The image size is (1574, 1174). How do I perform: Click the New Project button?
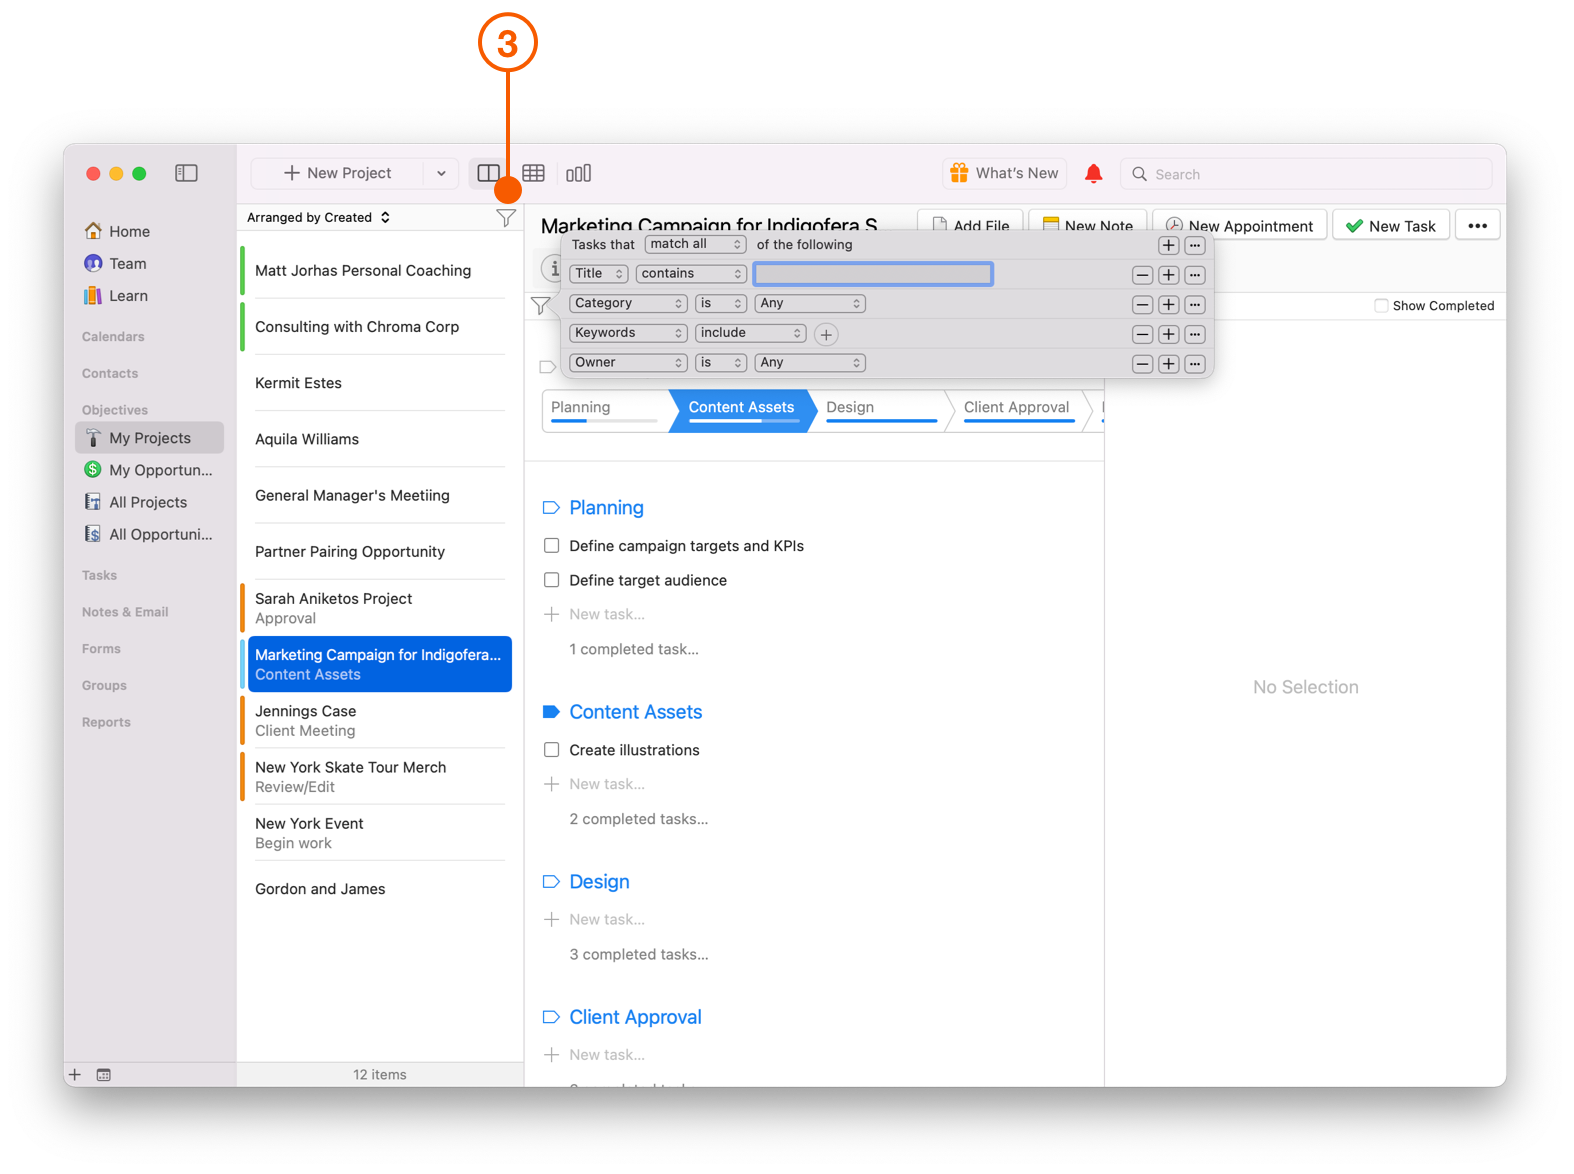[338, 173]
